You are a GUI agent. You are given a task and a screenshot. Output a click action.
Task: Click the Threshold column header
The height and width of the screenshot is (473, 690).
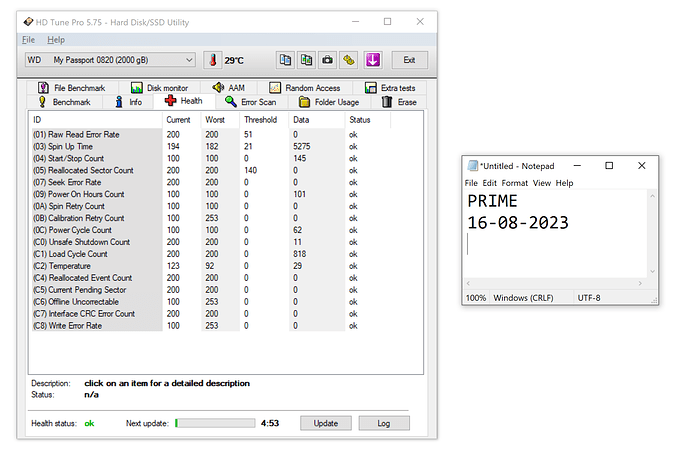coord(264,120)
